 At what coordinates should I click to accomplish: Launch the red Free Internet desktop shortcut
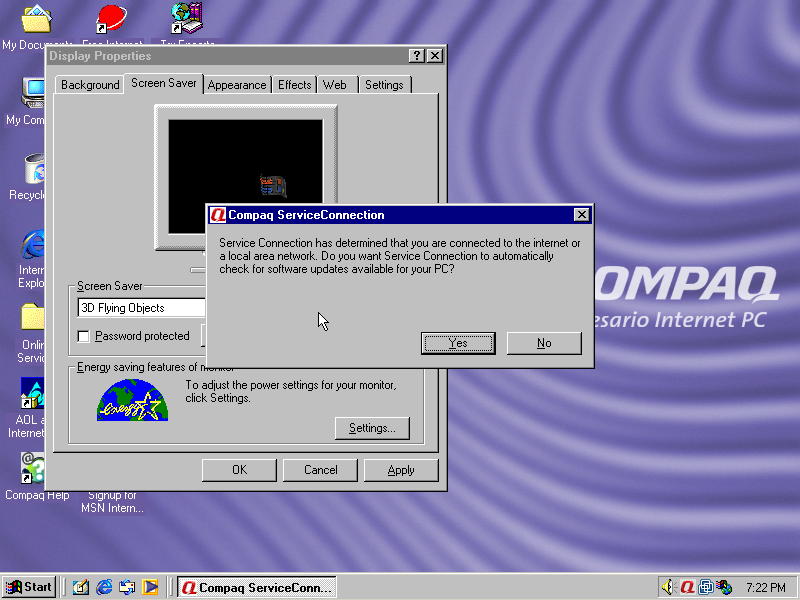pos(111,19)
